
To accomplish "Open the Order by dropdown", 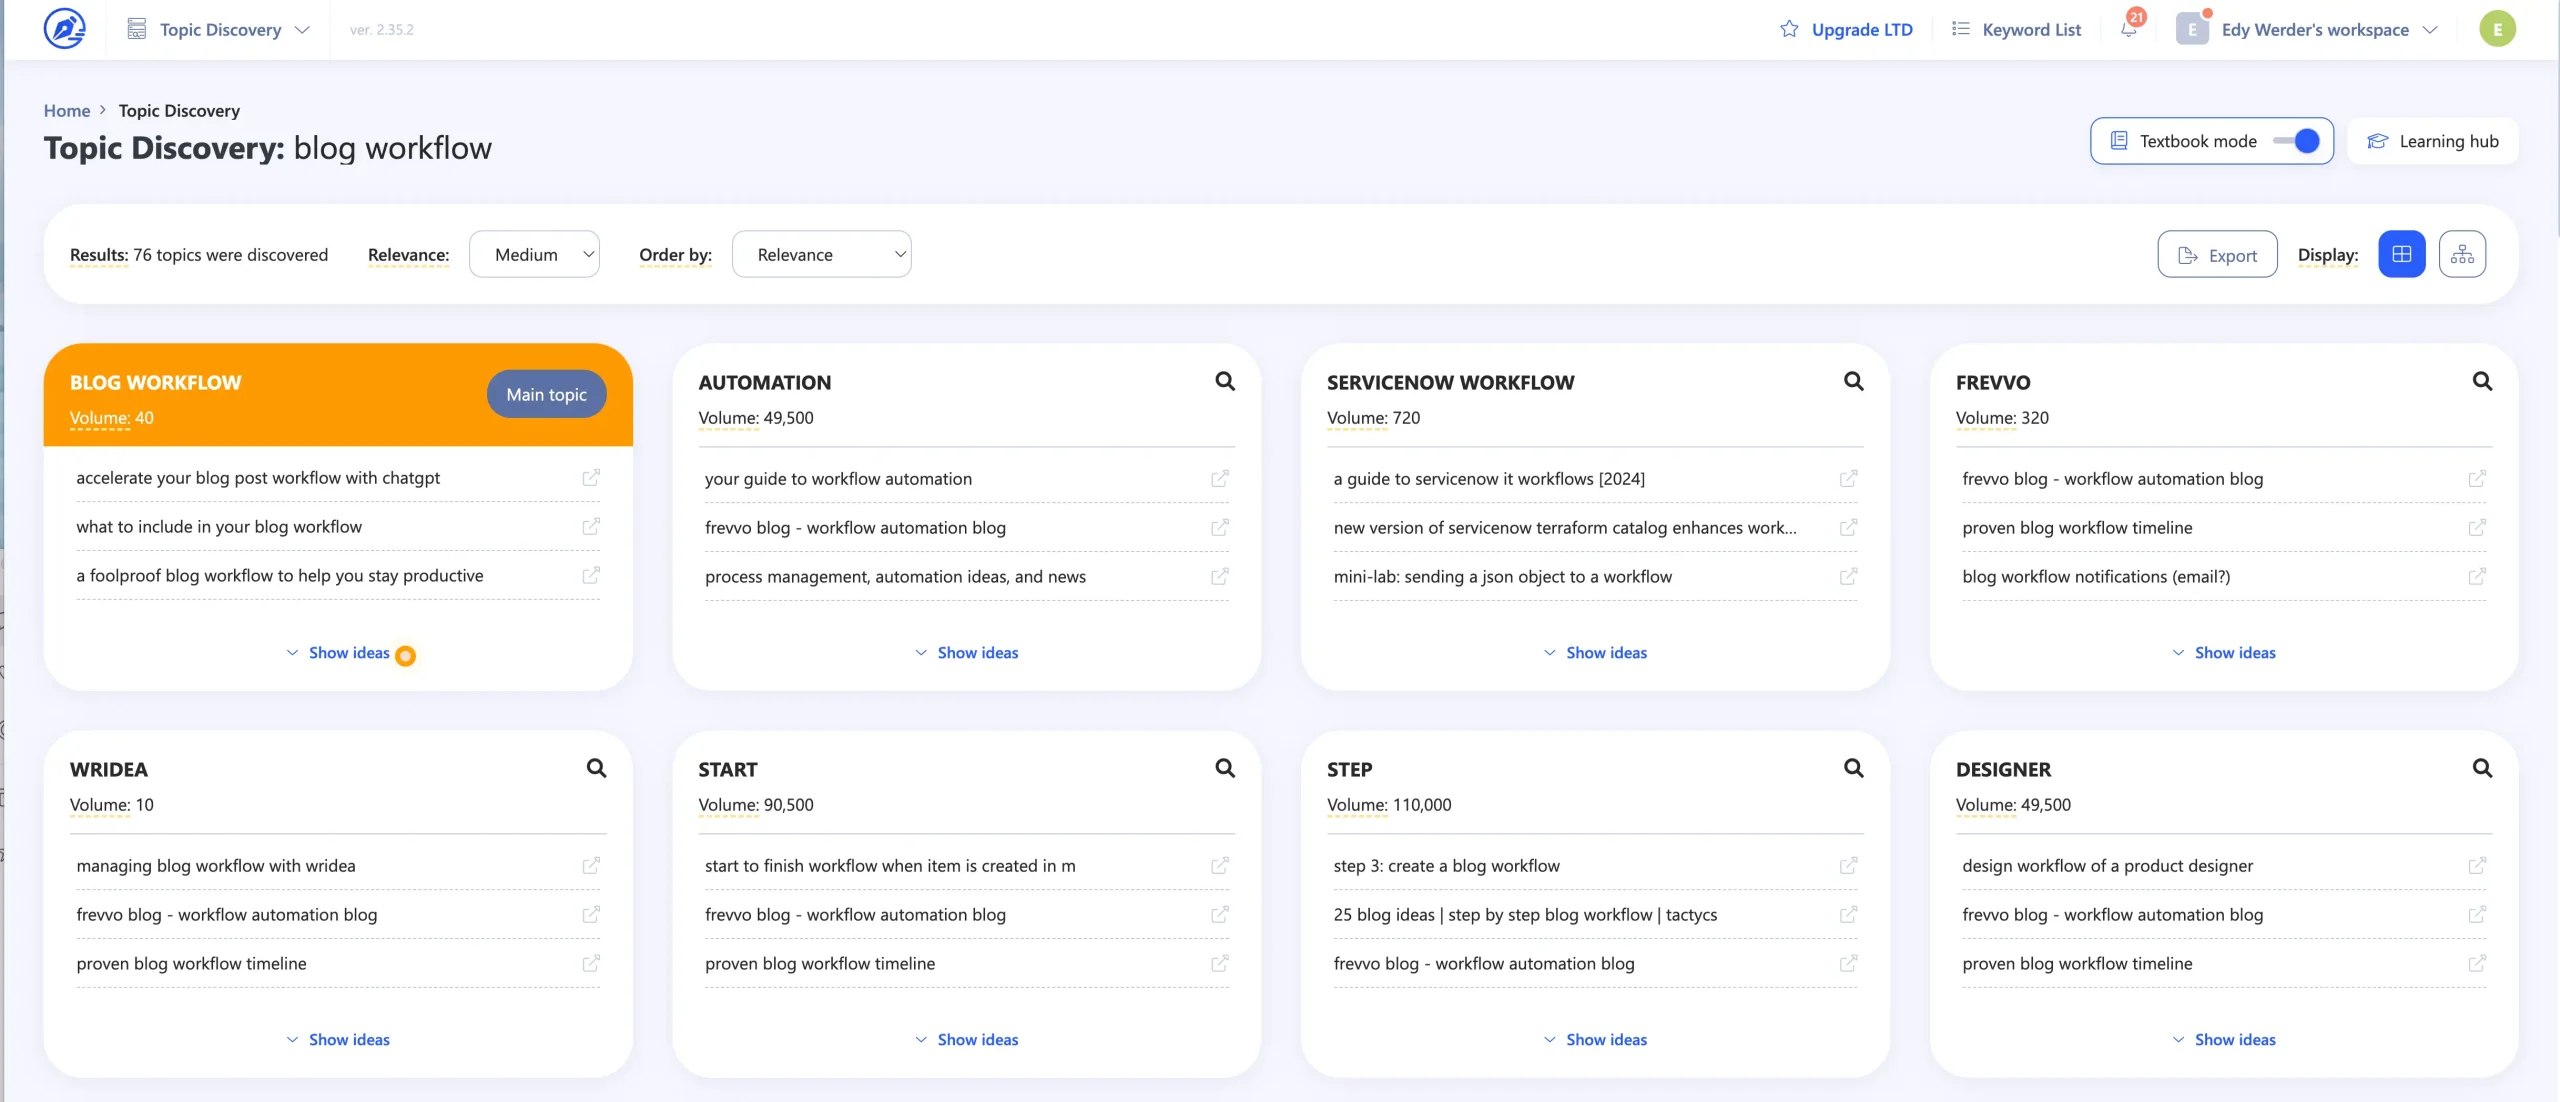I will pos(821,253).
